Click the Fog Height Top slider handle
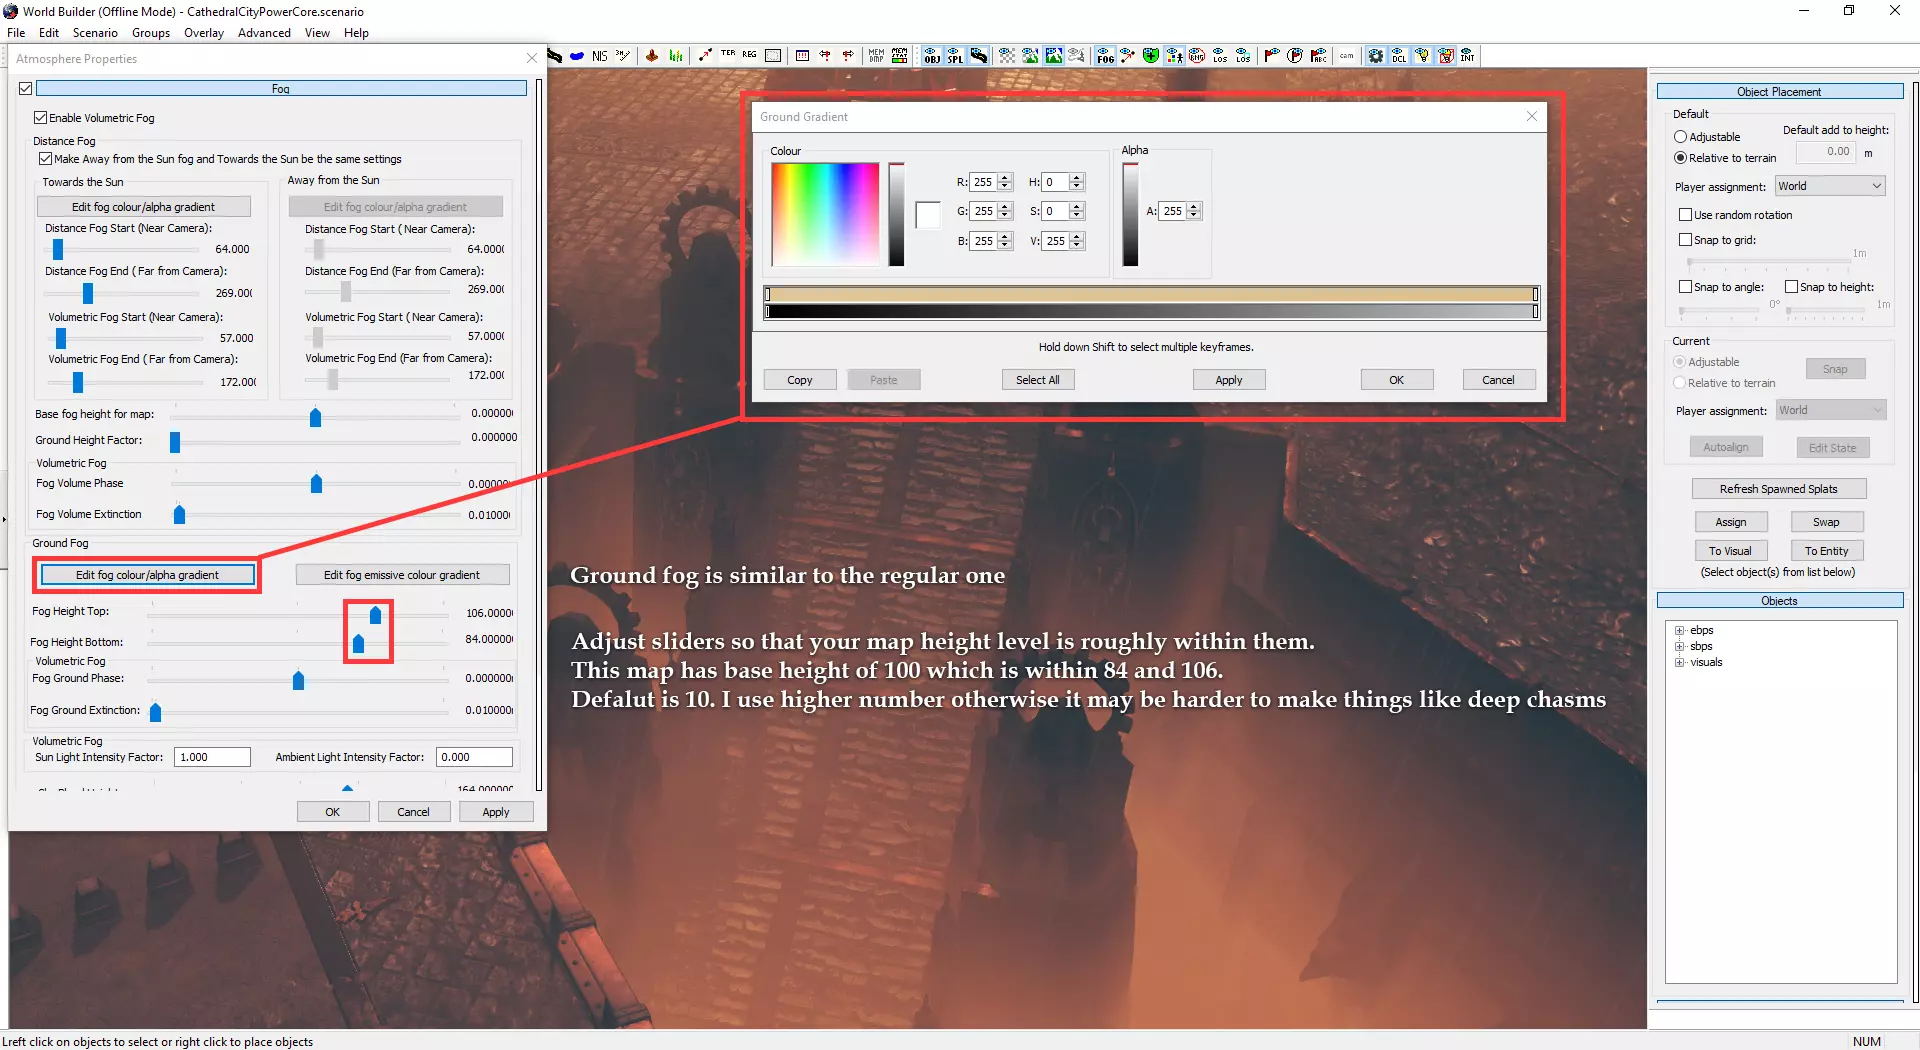 (376, 615)
